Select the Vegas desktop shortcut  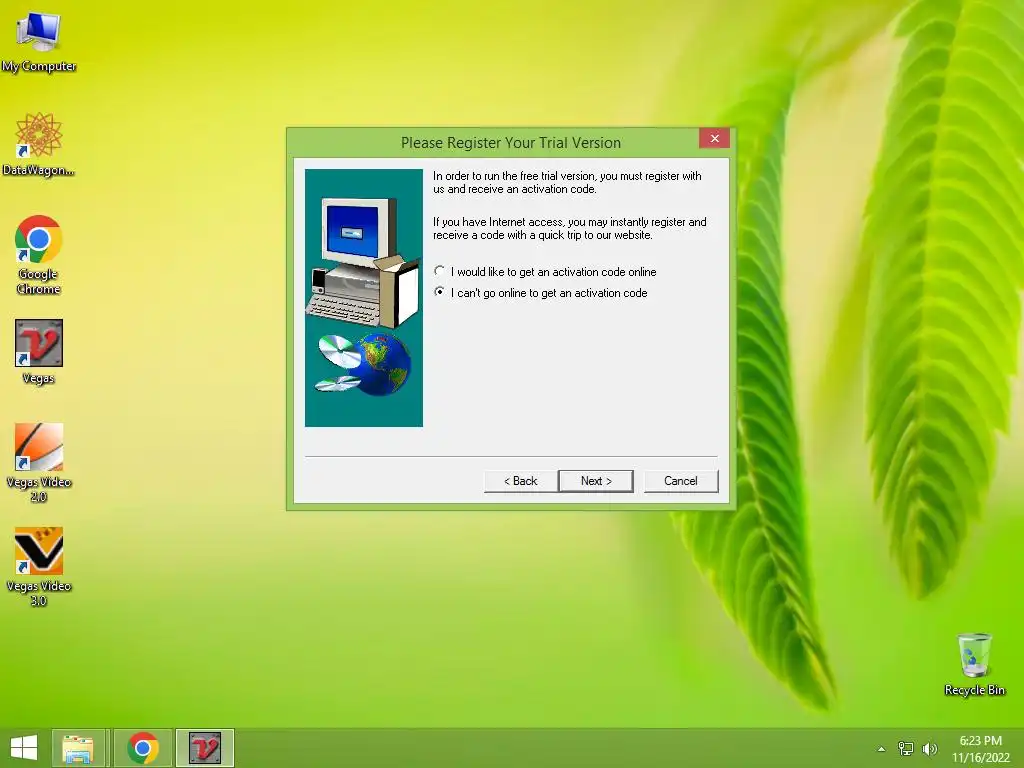[39, 352]
